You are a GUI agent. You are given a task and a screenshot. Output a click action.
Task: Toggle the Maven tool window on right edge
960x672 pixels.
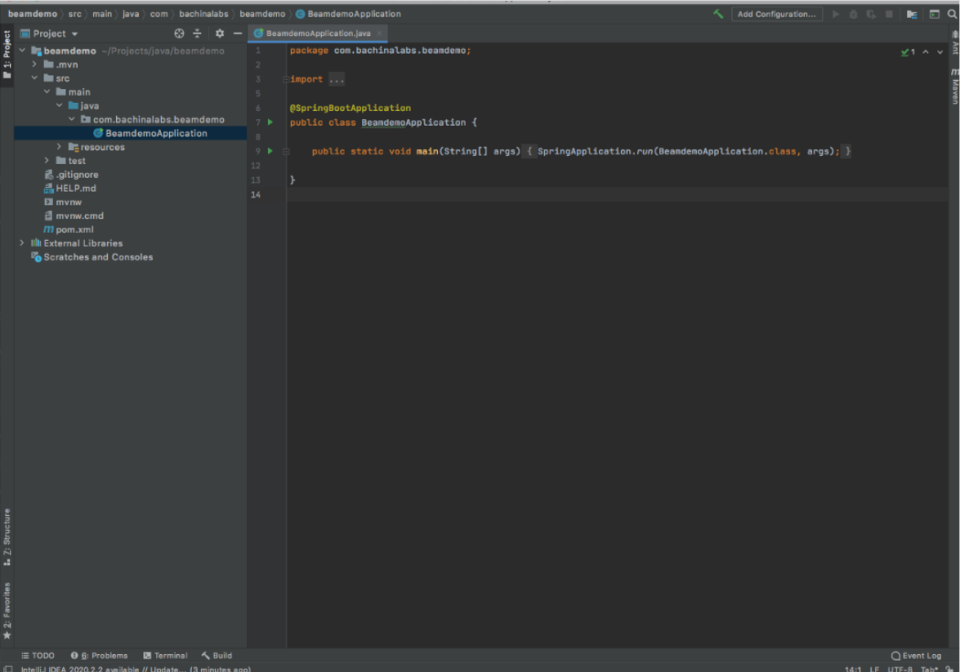[954, 88]
